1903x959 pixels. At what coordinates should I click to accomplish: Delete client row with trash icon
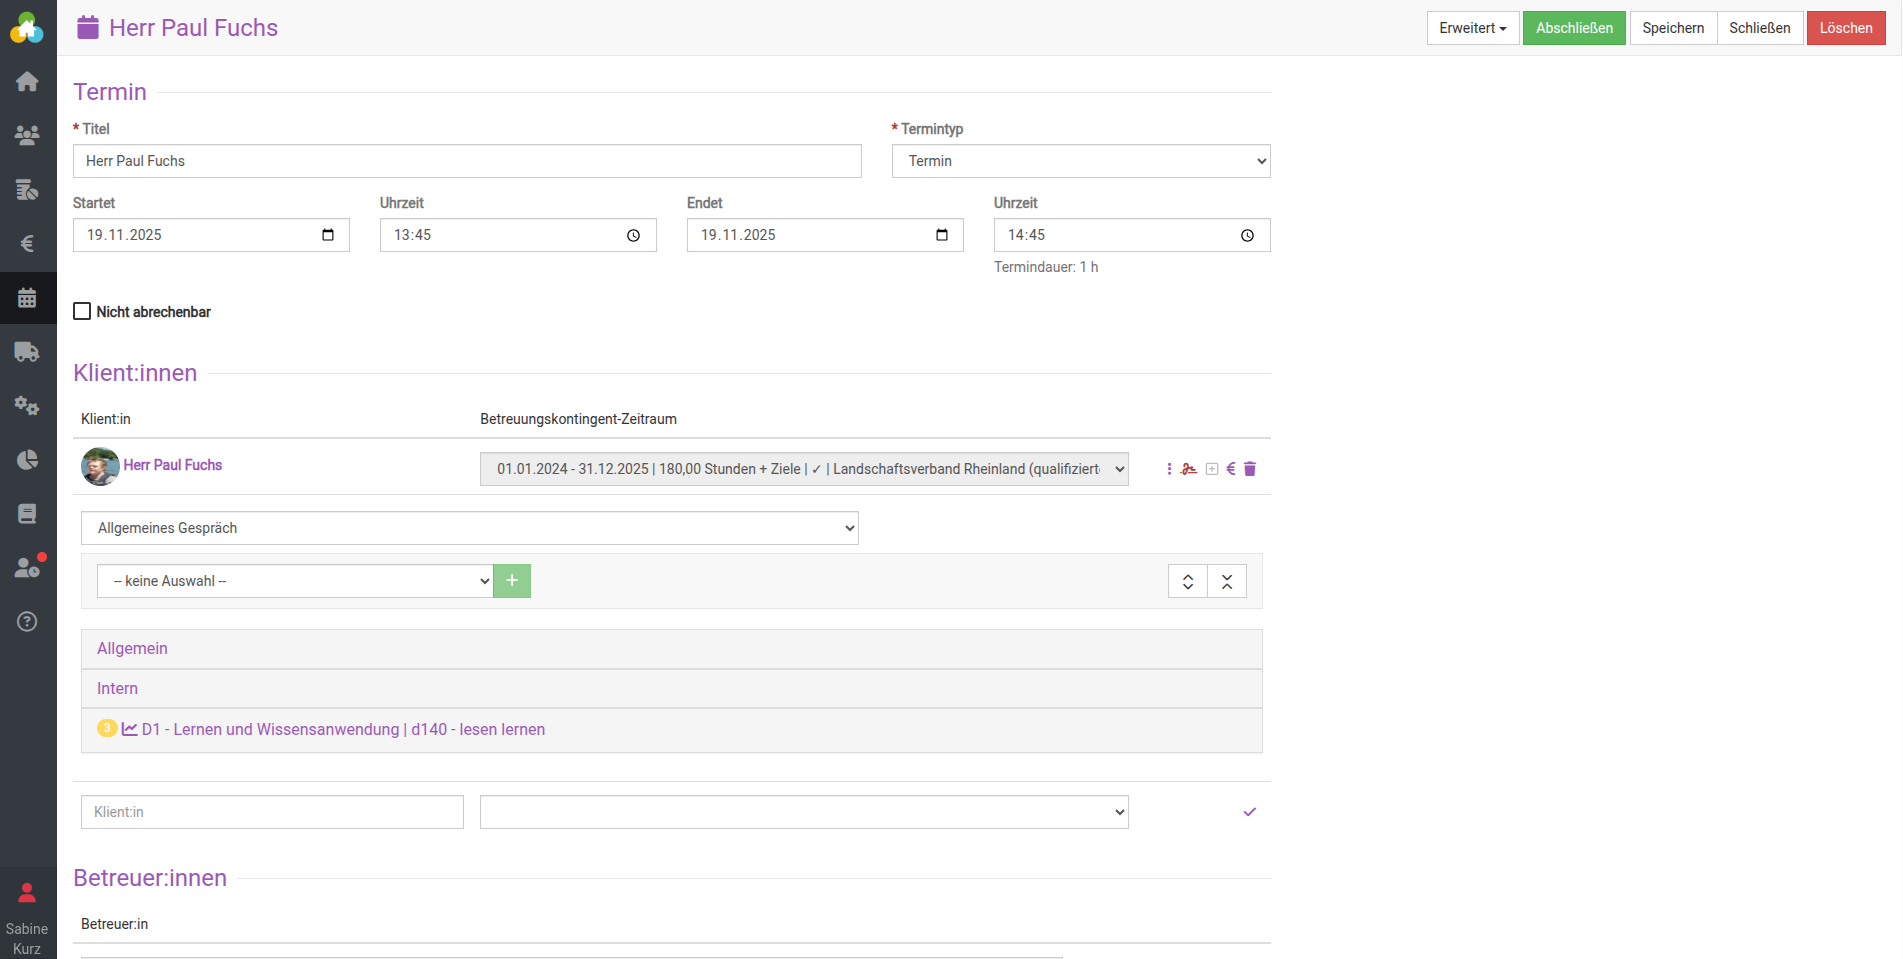[1250, 469]
